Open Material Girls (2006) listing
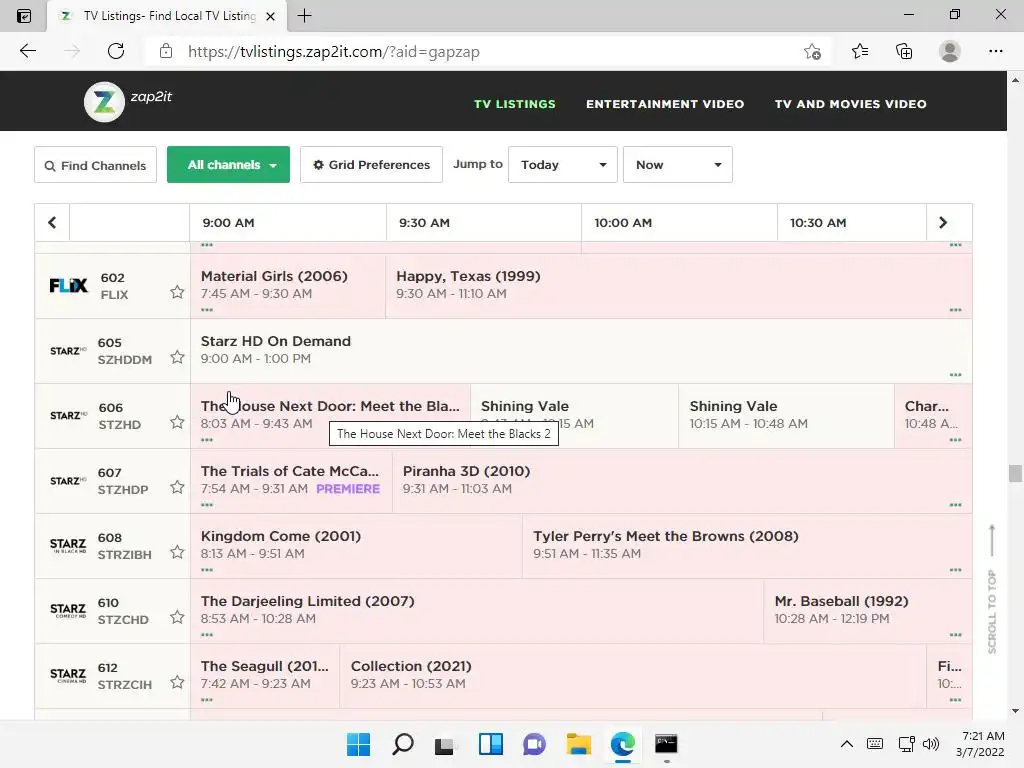 coord(287,285)
